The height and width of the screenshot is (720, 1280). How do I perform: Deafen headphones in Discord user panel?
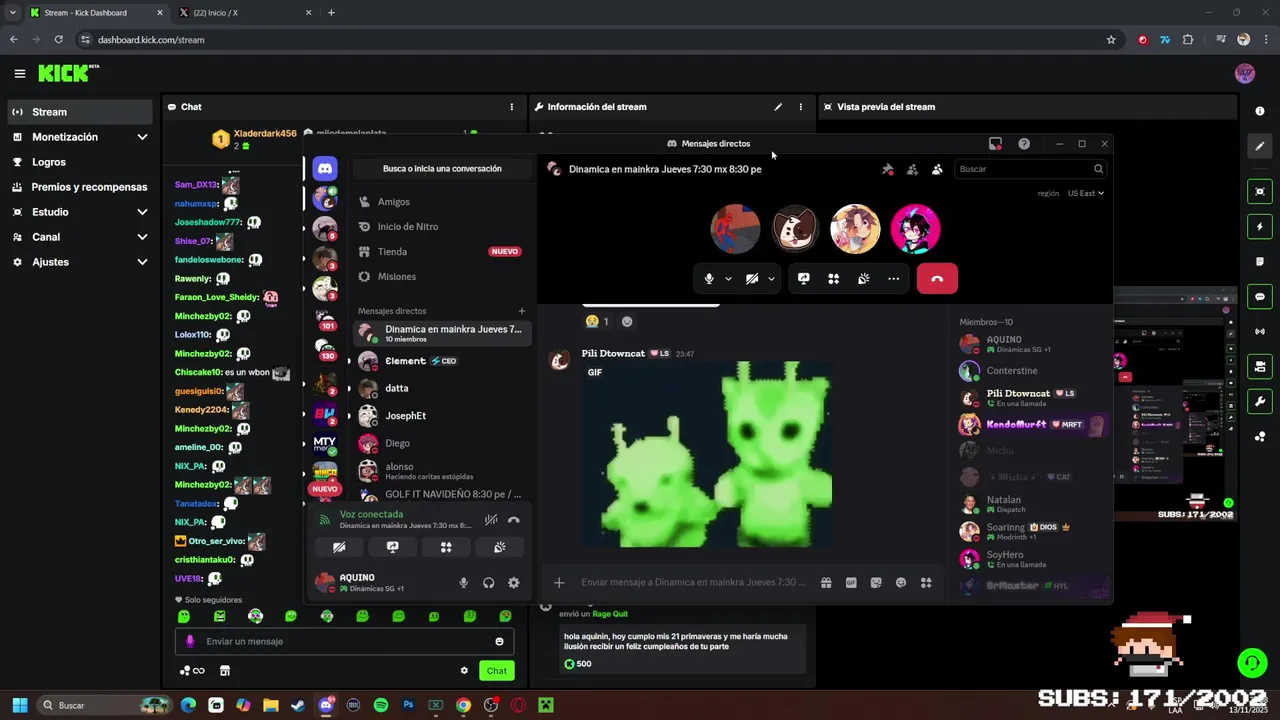click(x=488, y=583)
